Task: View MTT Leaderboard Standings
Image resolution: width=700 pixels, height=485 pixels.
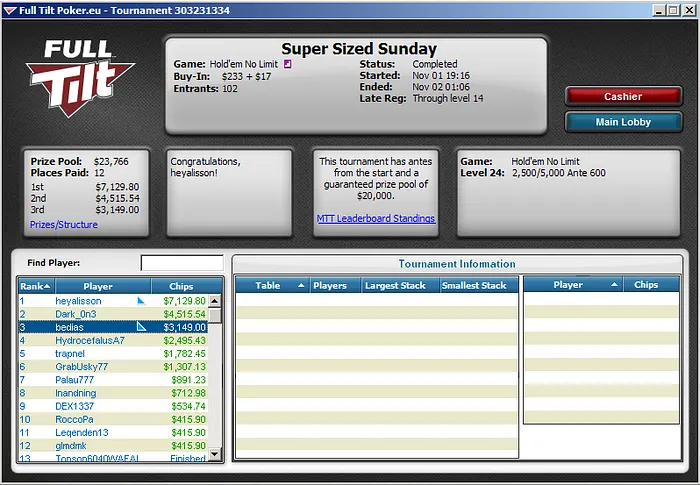Action: 376,218
